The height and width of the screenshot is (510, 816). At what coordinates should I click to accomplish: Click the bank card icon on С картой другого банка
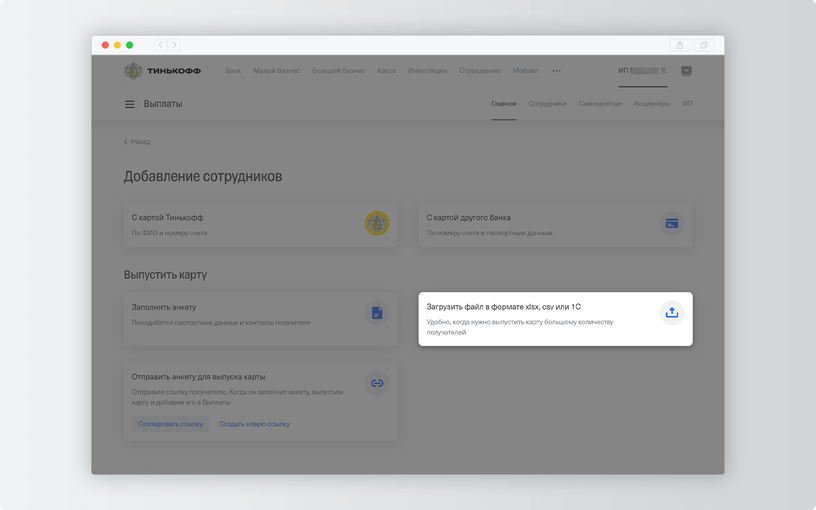[672, 223]
